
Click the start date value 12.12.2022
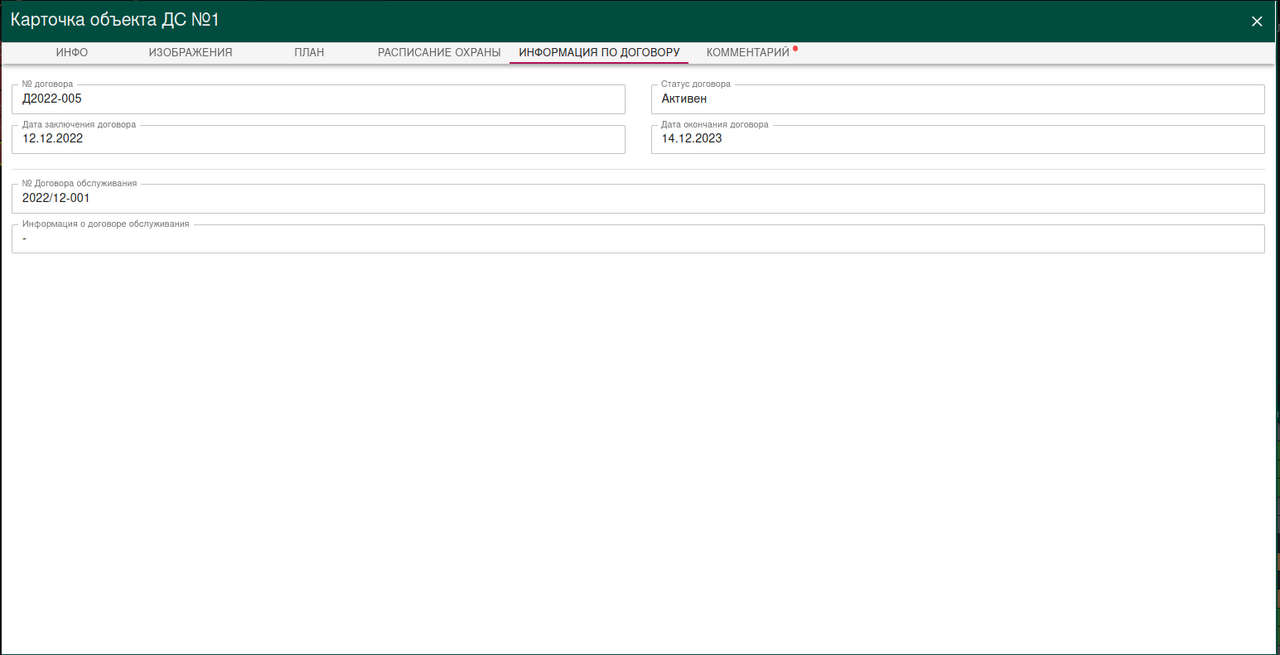tap(53, 139)
